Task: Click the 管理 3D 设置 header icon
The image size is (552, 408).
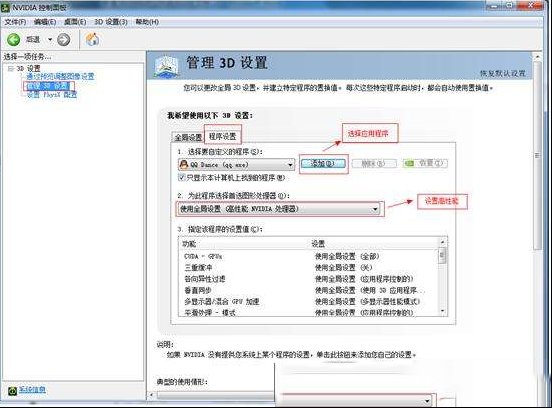Action: tap(167, 66)
